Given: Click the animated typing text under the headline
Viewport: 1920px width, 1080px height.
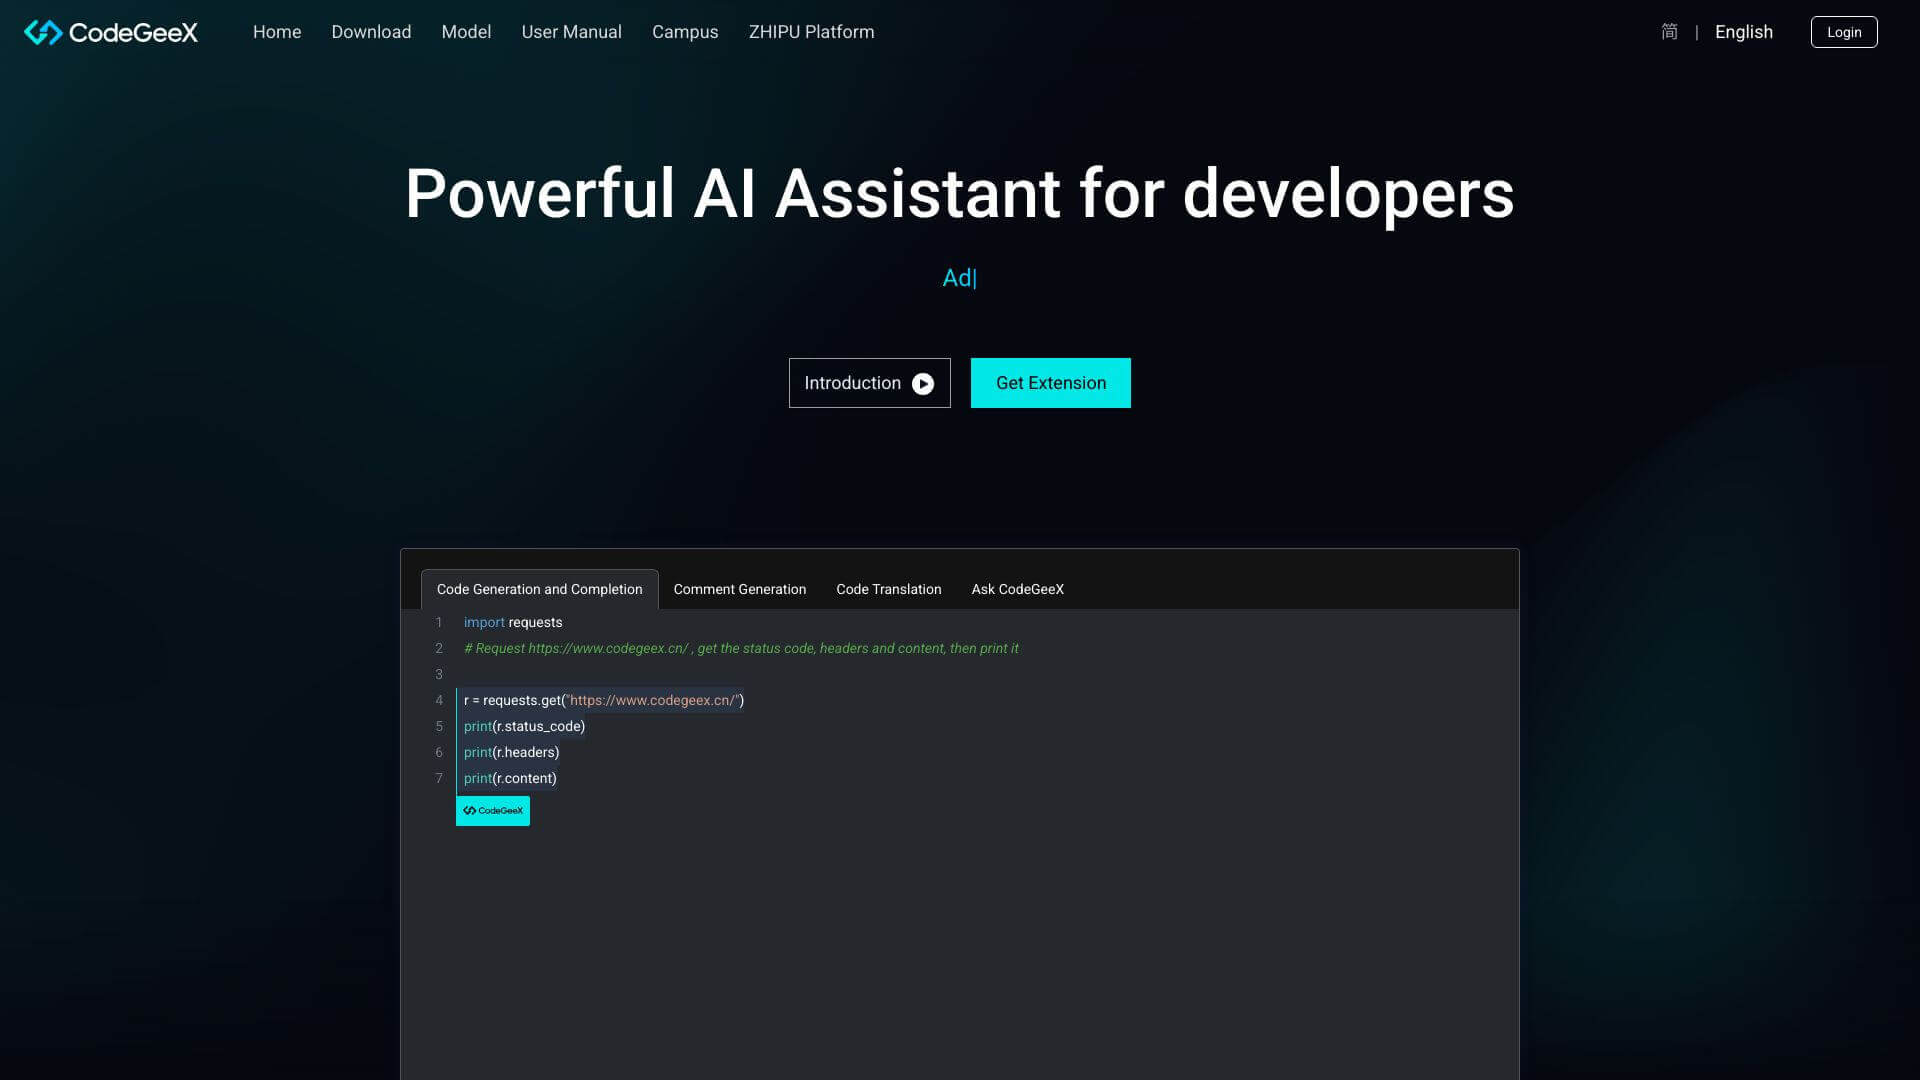Looking at the screenshot, I should pyautogui.click(x=957, y=277).
